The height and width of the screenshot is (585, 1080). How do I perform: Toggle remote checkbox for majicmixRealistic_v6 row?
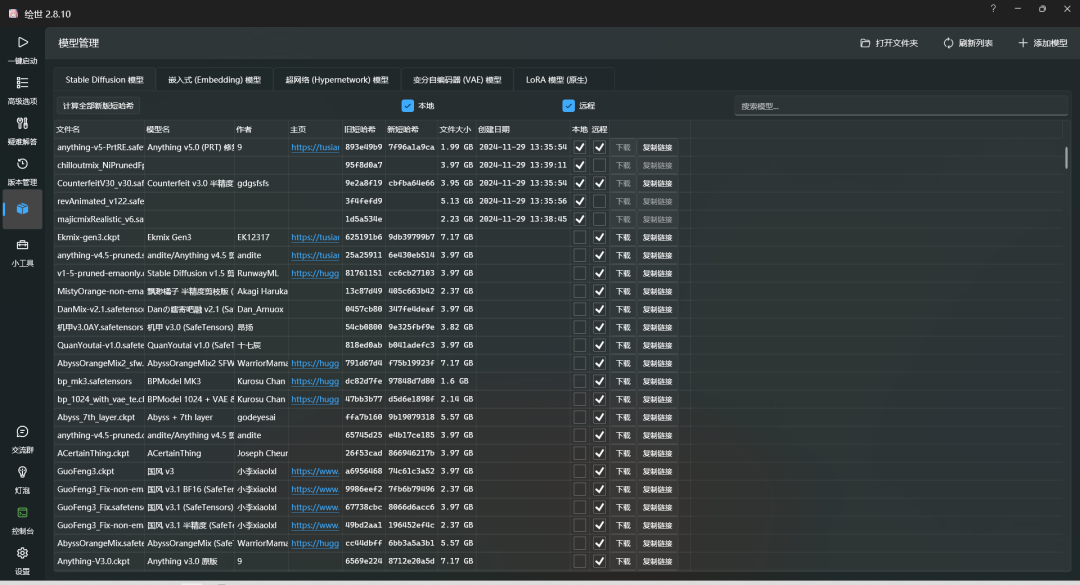(x=599, y=219)
